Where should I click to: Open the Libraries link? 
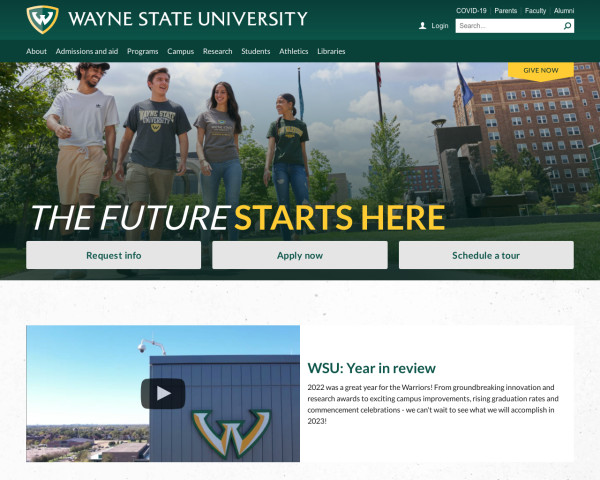point(331,51)
